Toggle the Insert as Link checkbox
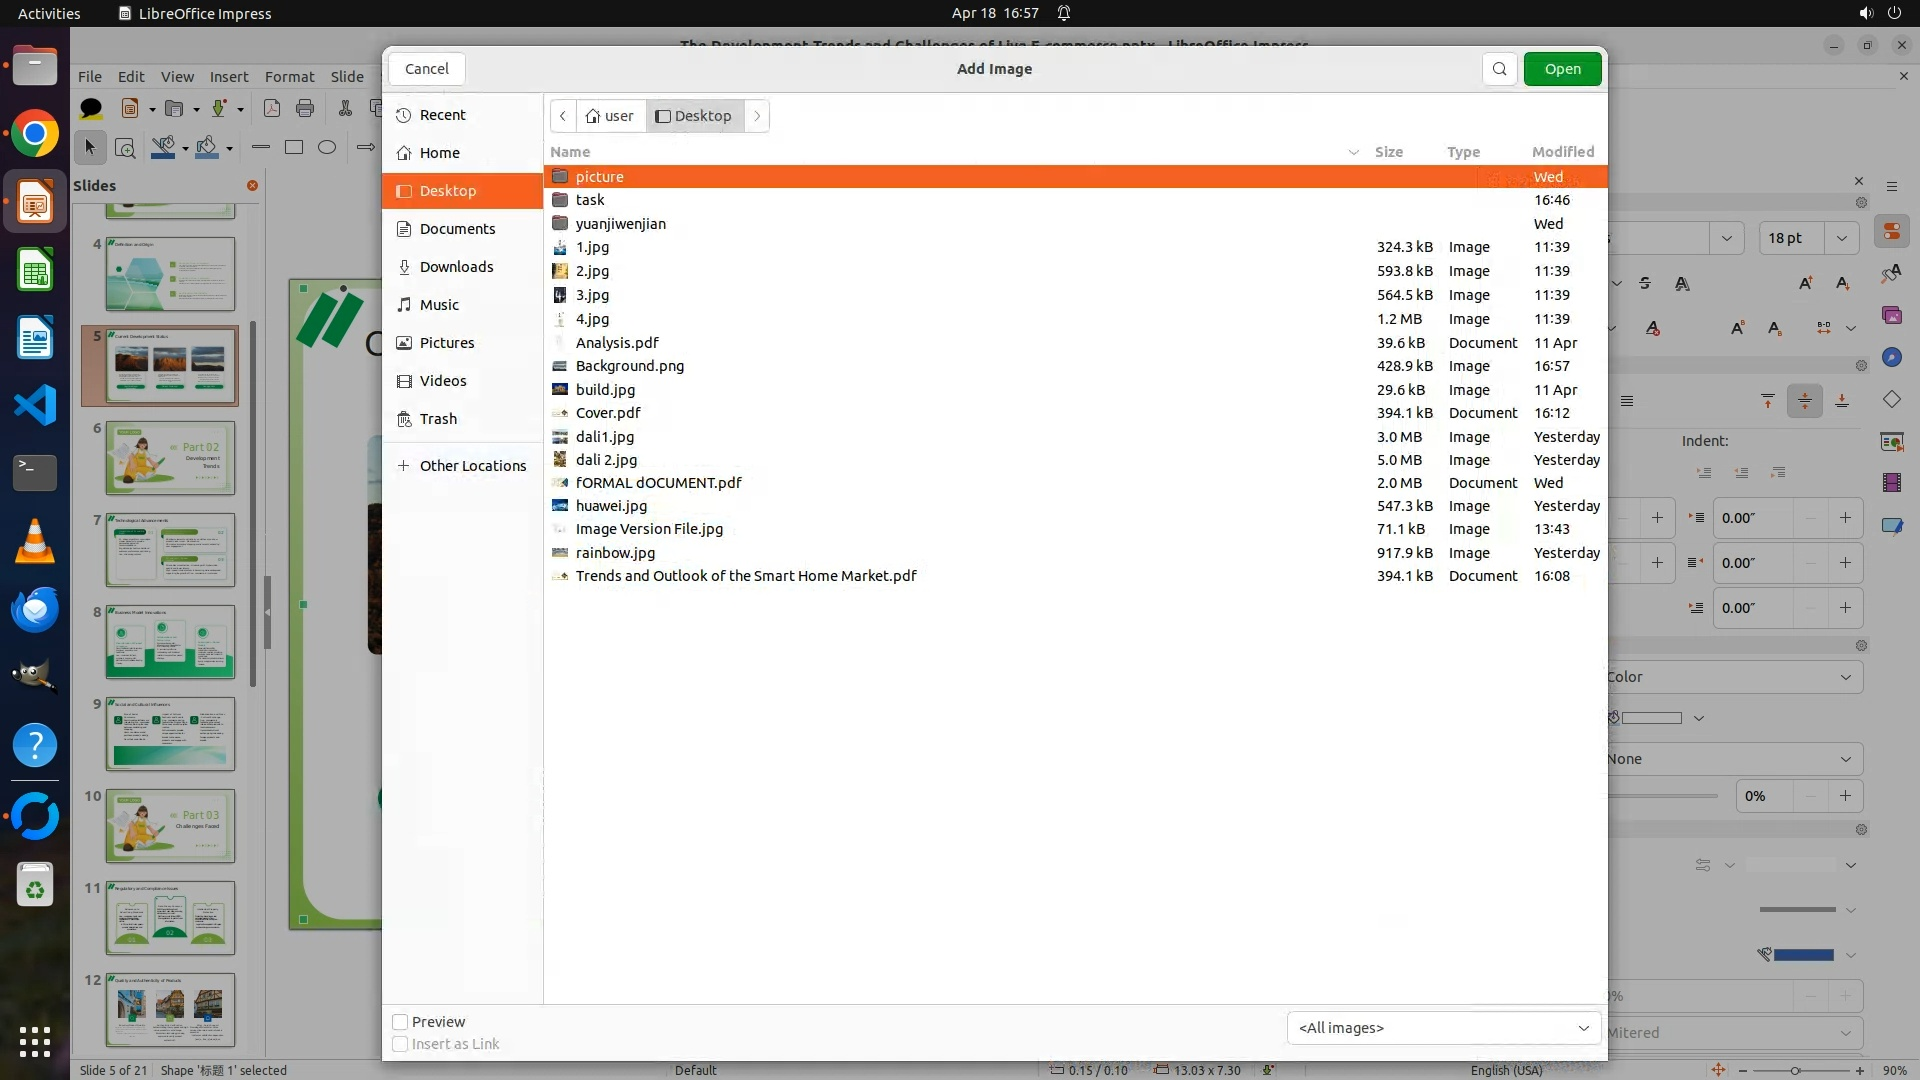The width and height of the screenshot is (1920, 1080). pyautogui.click(x=400, y=1044)
